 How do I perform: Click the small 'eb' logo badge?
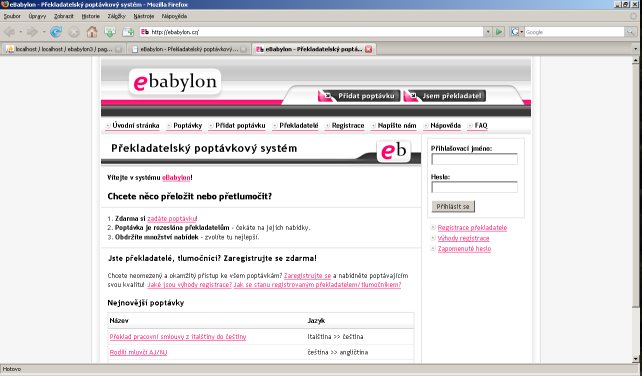coord(393,151)
